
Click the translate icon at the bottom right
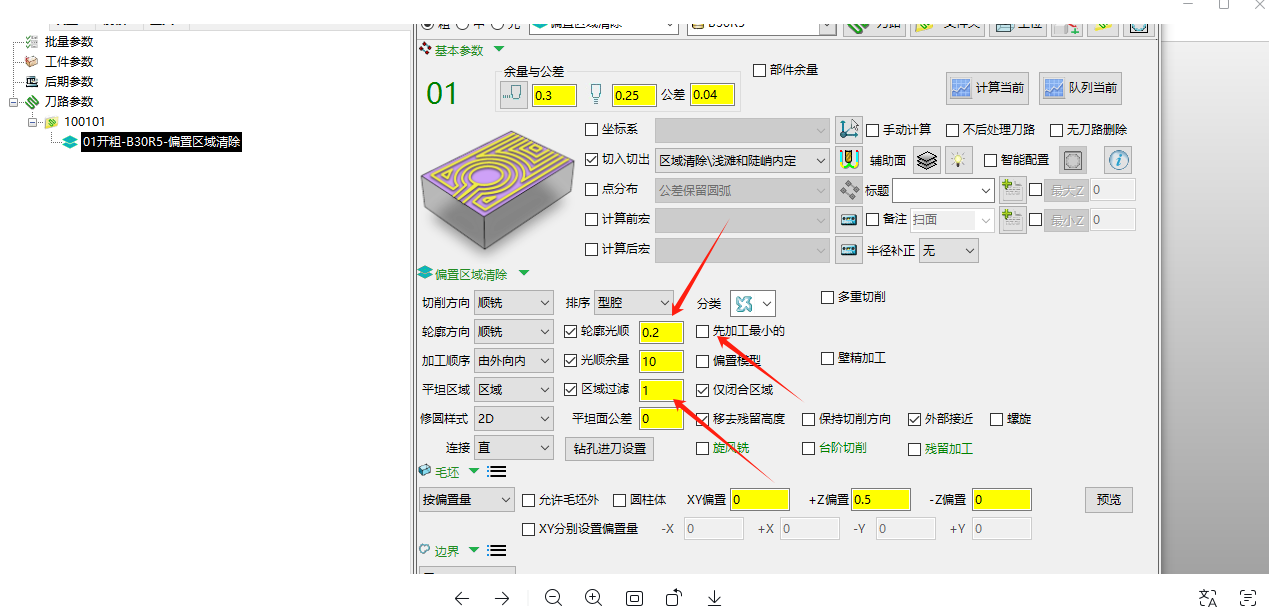tap(1208, 598)
